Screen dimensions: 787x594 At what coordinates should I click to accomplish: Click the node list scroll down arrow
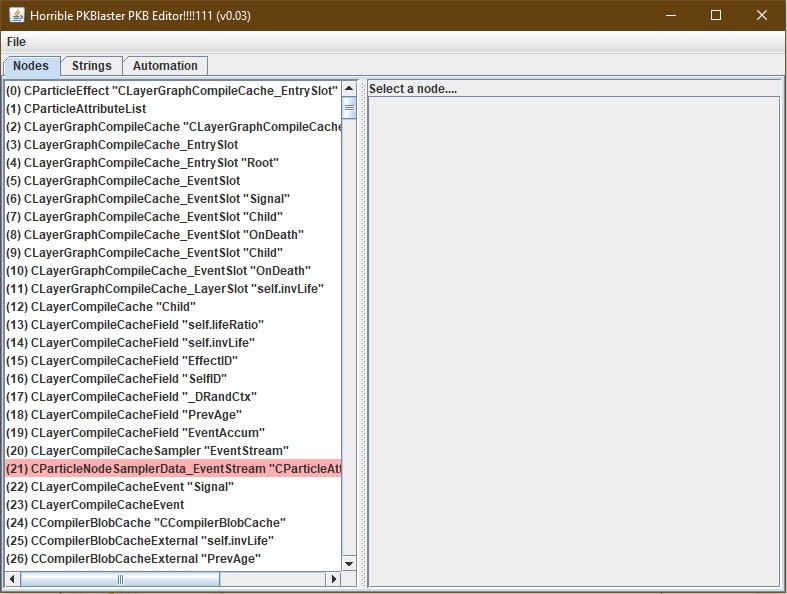pyautogui.click(x=349, y=563)
